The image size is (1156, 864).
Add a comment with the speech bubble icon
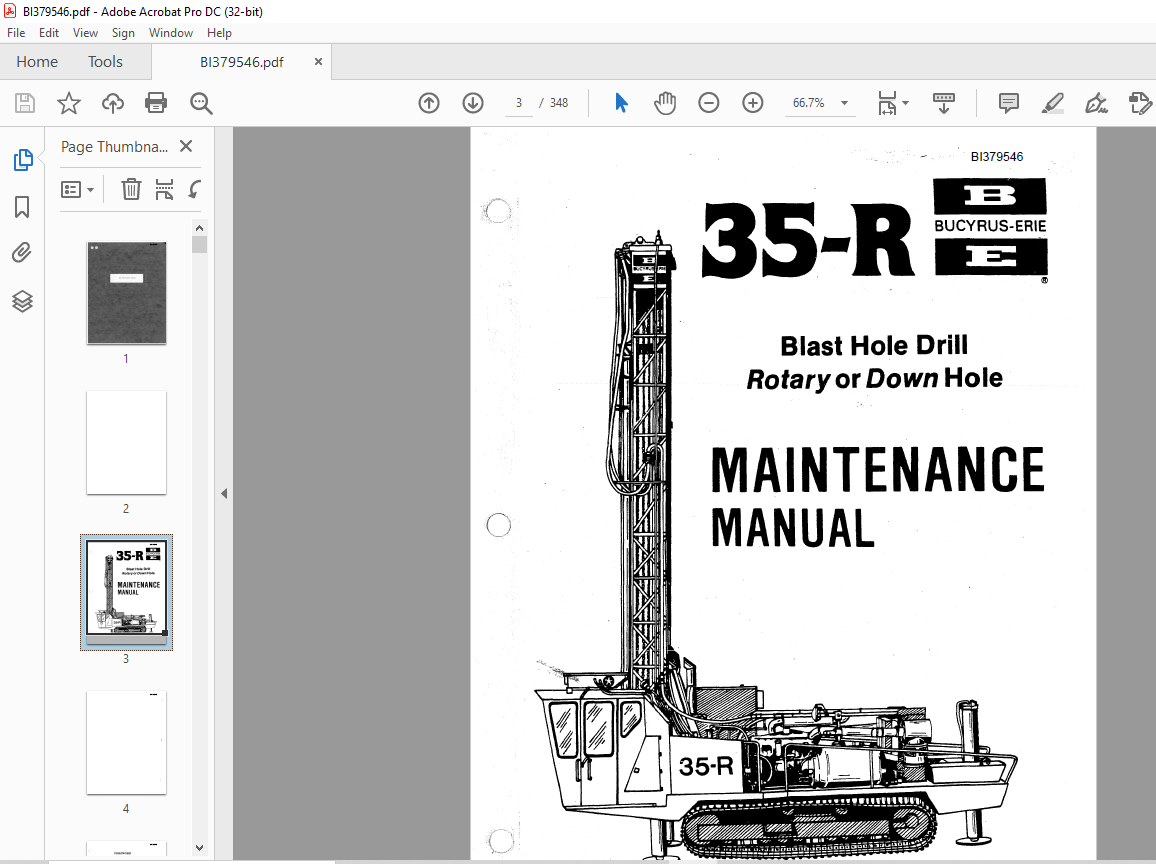click(1009, 103)
